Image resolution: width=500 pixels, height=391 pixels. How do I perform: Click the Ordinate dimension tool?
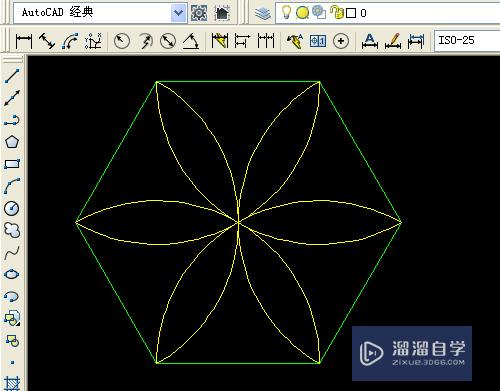(93, 41)
